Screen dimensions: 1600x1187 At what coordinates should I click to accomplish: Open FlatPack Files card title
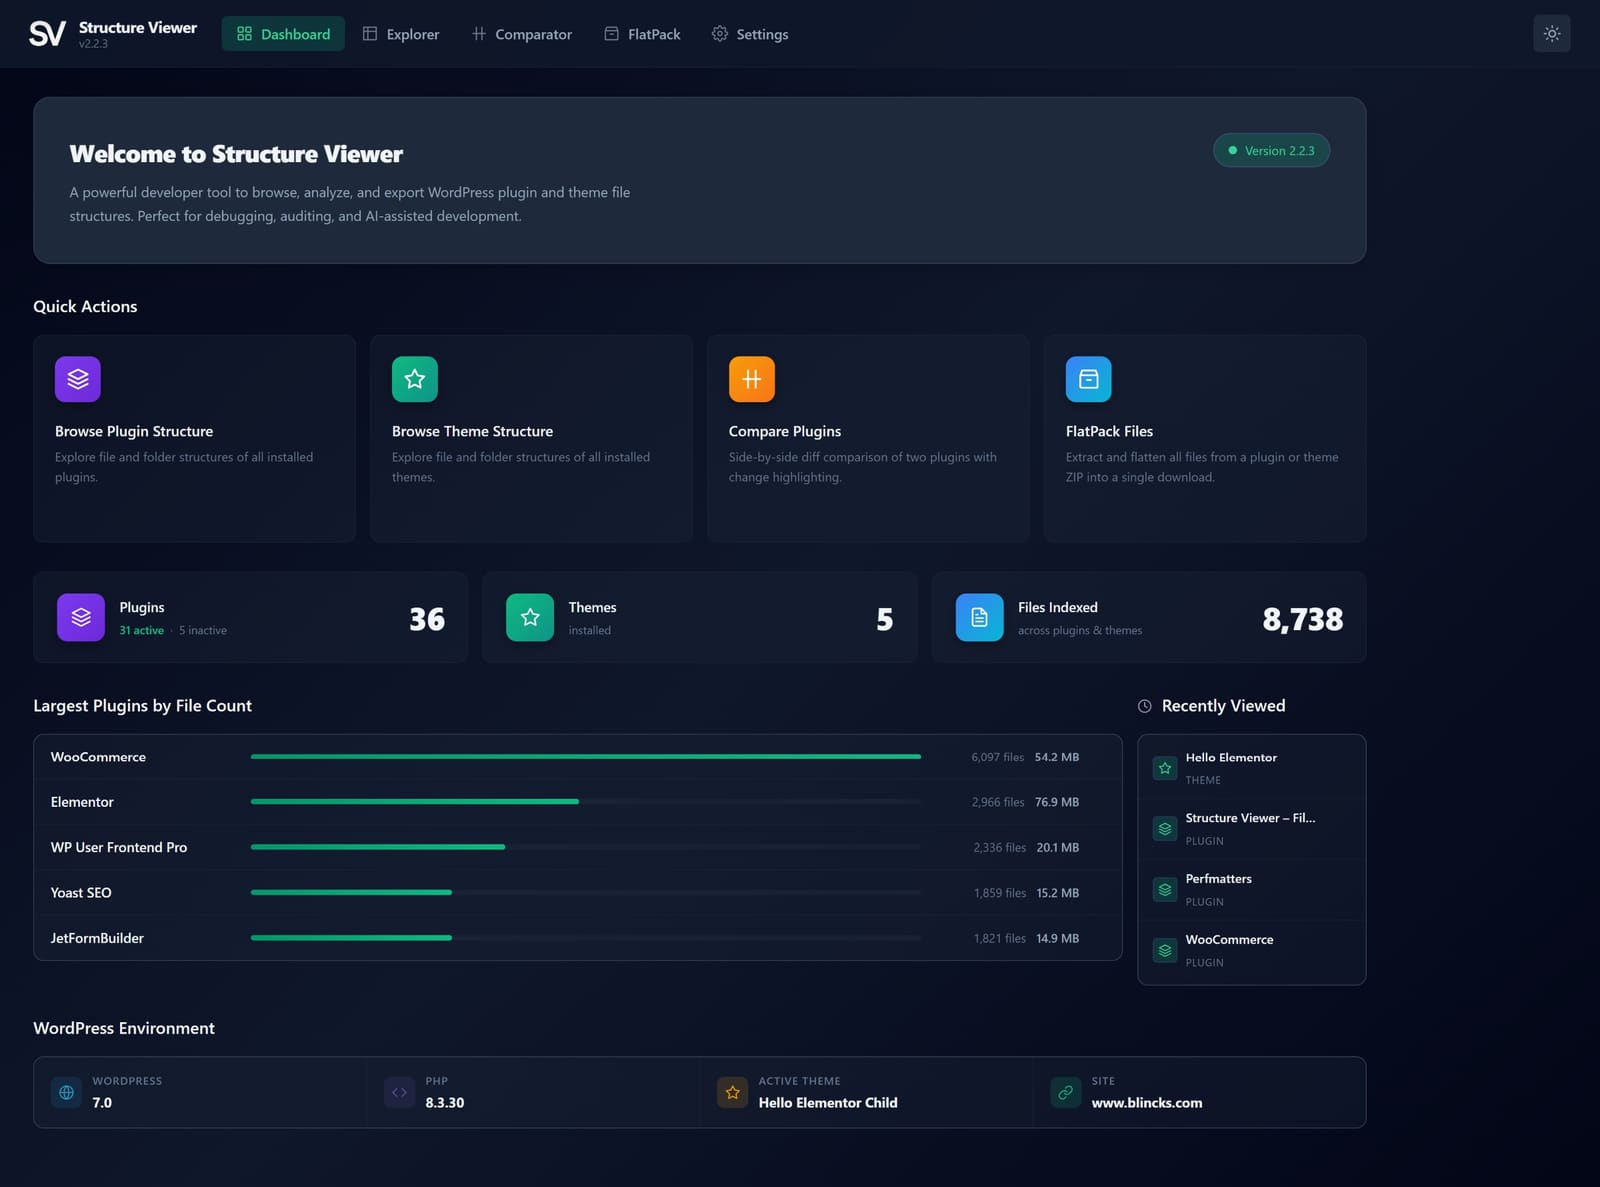[1109, 432]
